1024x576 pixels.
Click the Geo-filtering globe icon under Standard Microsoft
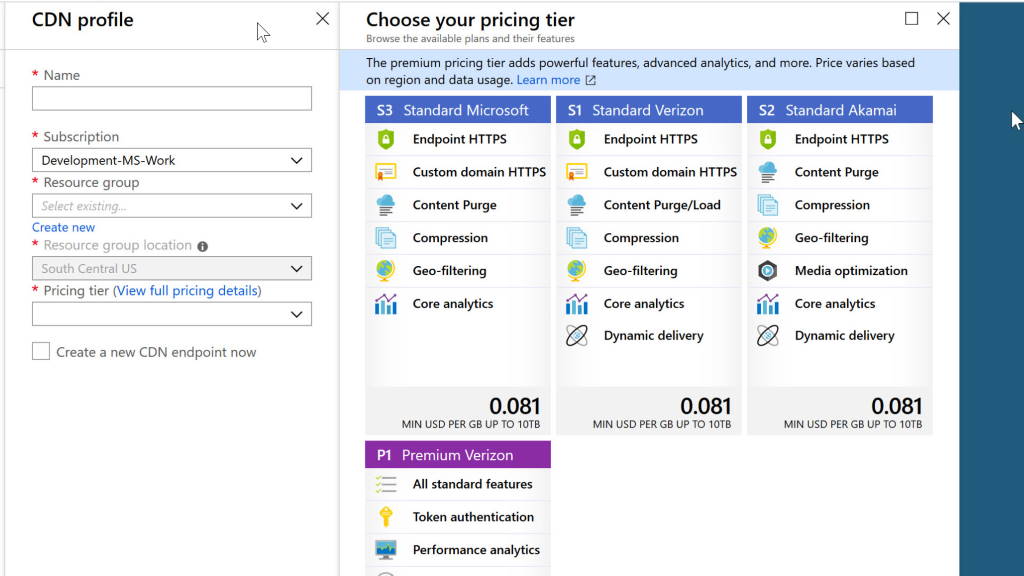[x=385, y=270]
